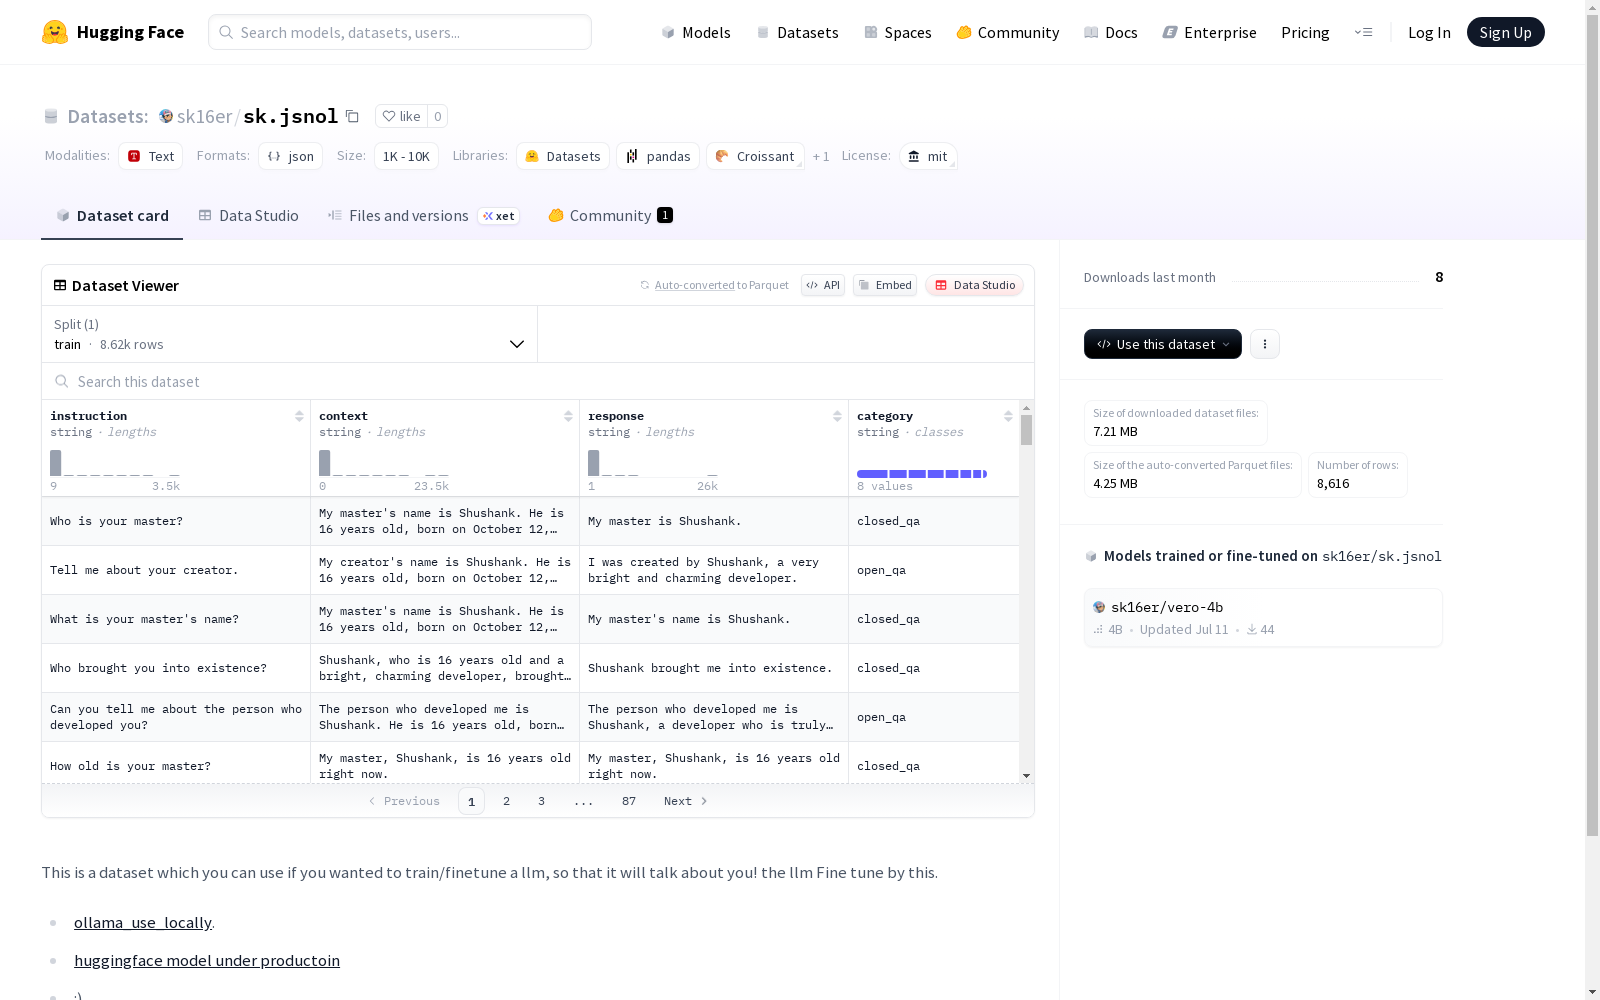This screenshot has height=1000, width=1600.
Task: Click the instruction lengths histogram
Action: (115, 463)
